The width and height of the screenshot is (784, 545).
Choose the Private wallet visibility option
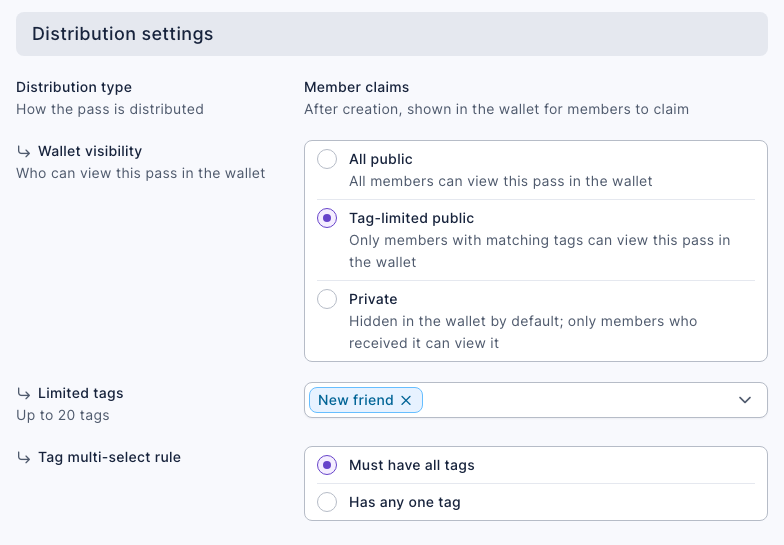tap(327, 300)
